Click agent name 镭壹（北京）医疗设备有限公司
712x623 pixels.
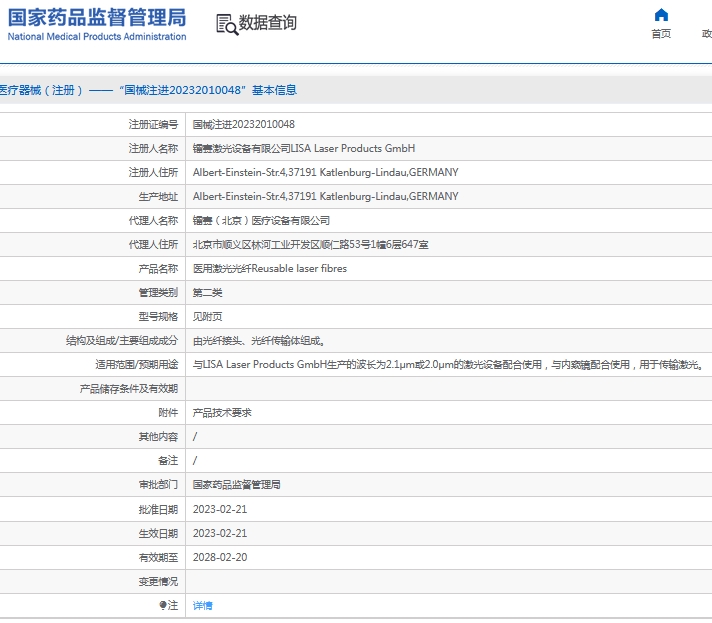(x=261, y=221)
